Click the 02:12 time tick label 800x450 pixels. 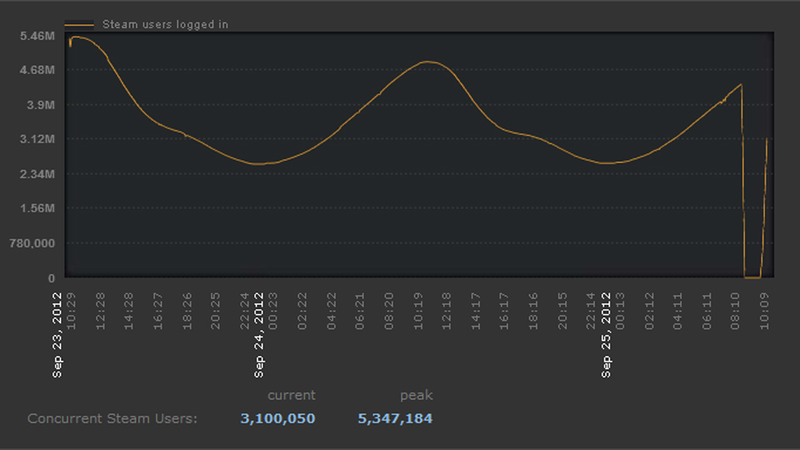coord(649,311)
